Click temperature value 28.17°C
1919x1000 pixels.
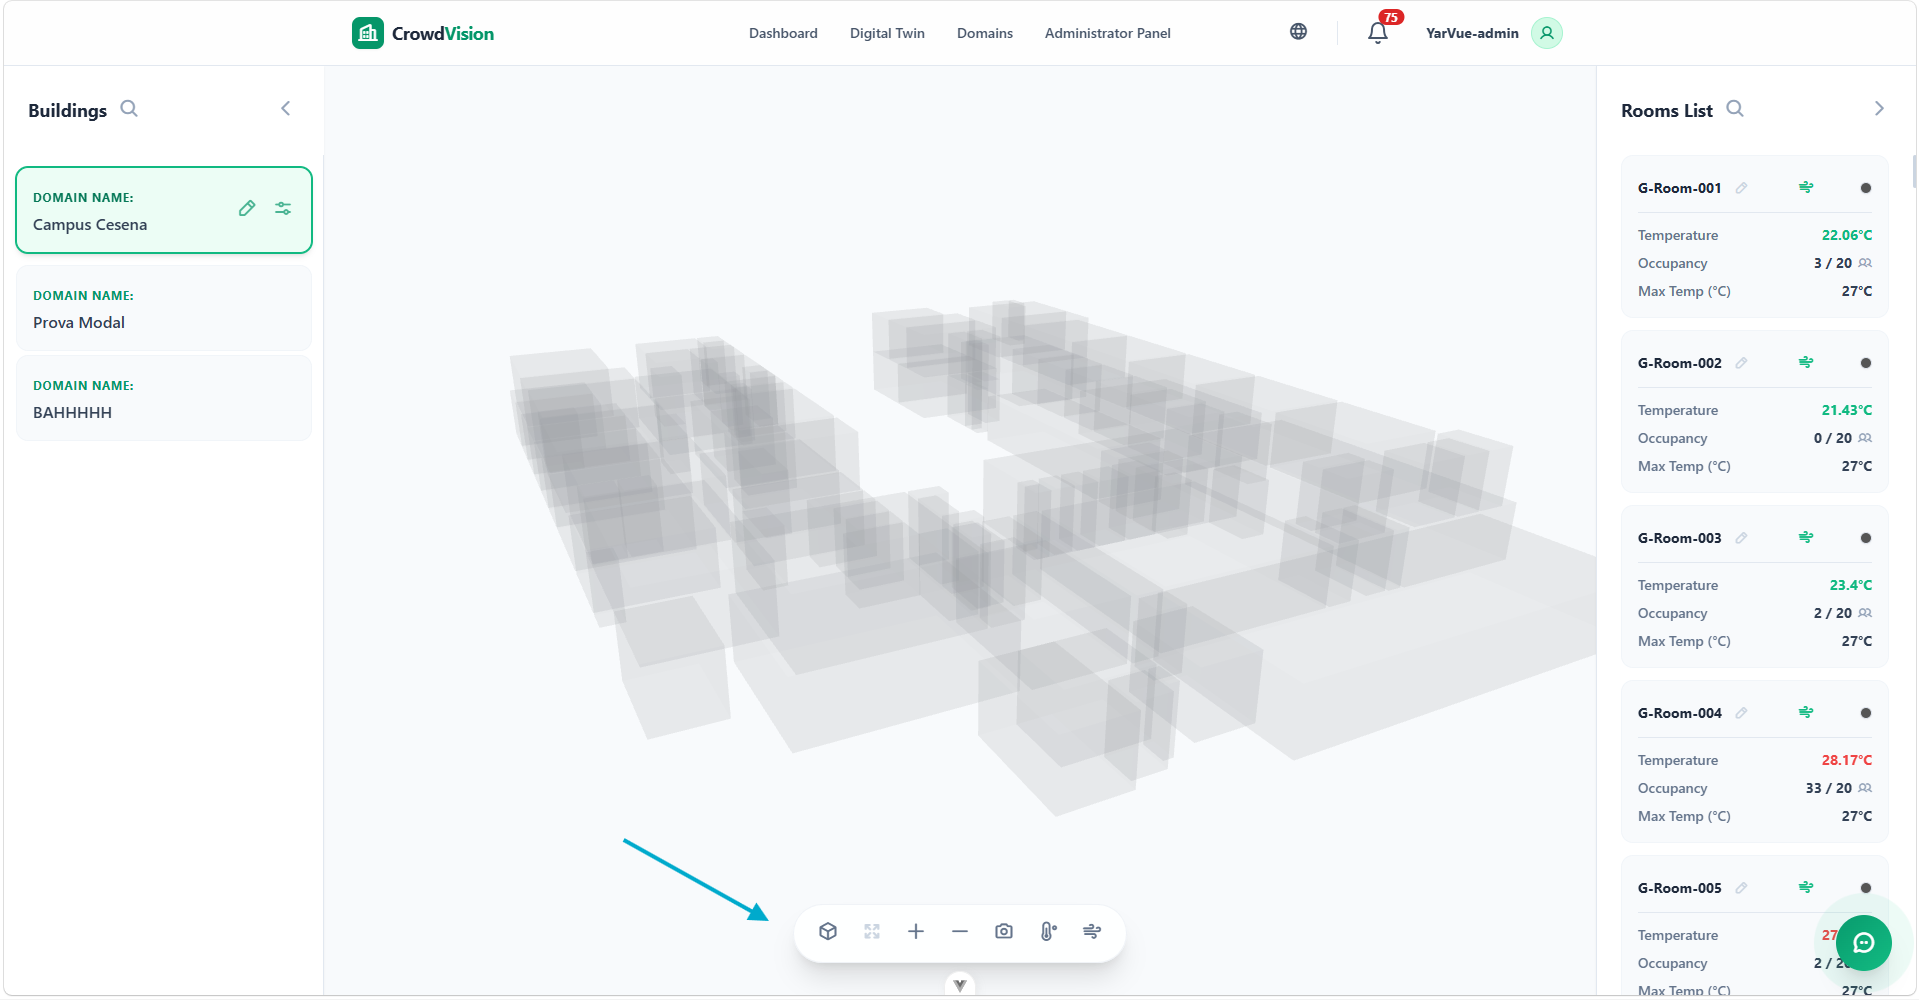[x=1847, y=760]
